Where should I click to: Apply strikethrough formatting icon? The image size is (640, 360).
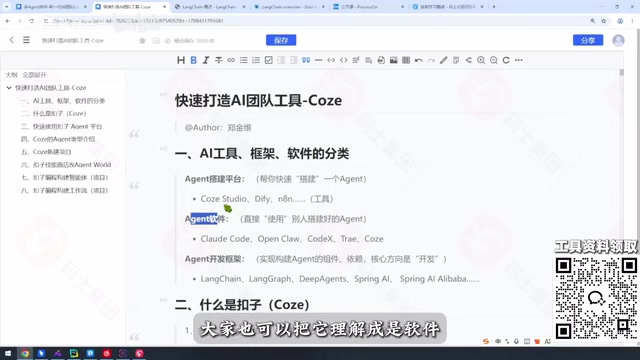pyautogui.click(x=219, y=60)
